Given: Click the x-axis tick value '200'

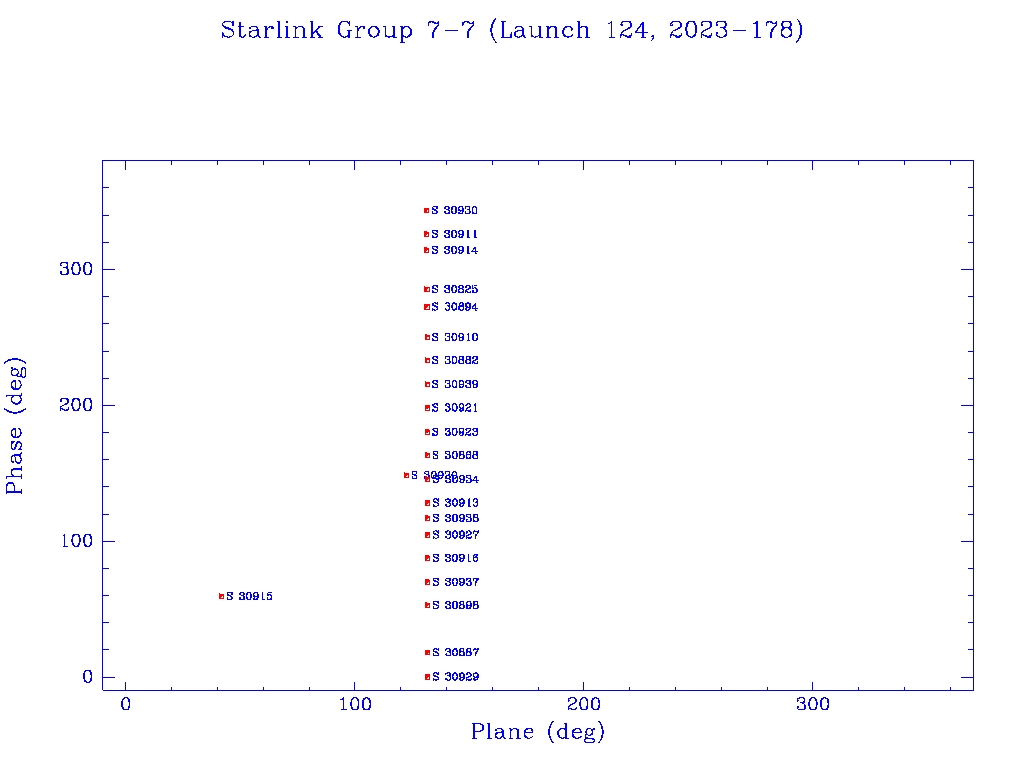Looking at the screenshot, I should tap(583, 704).
